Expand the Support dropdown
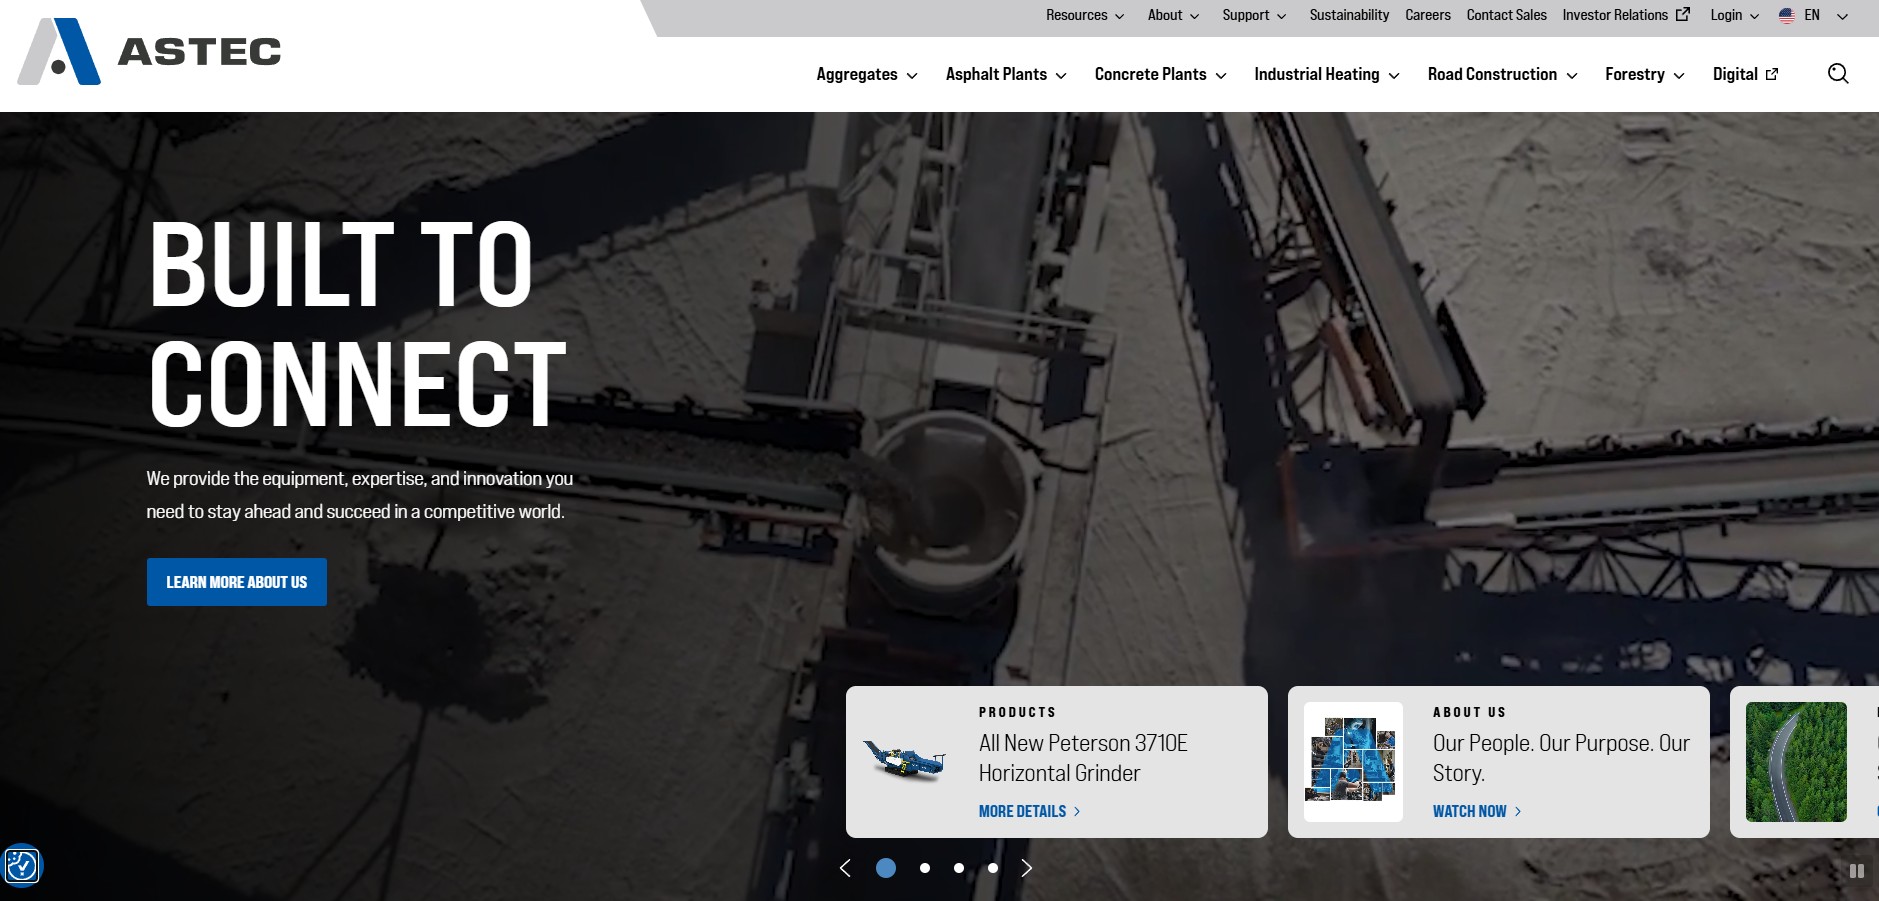The height and width of the screenshot is (901, 1879). pos(1254,15)
